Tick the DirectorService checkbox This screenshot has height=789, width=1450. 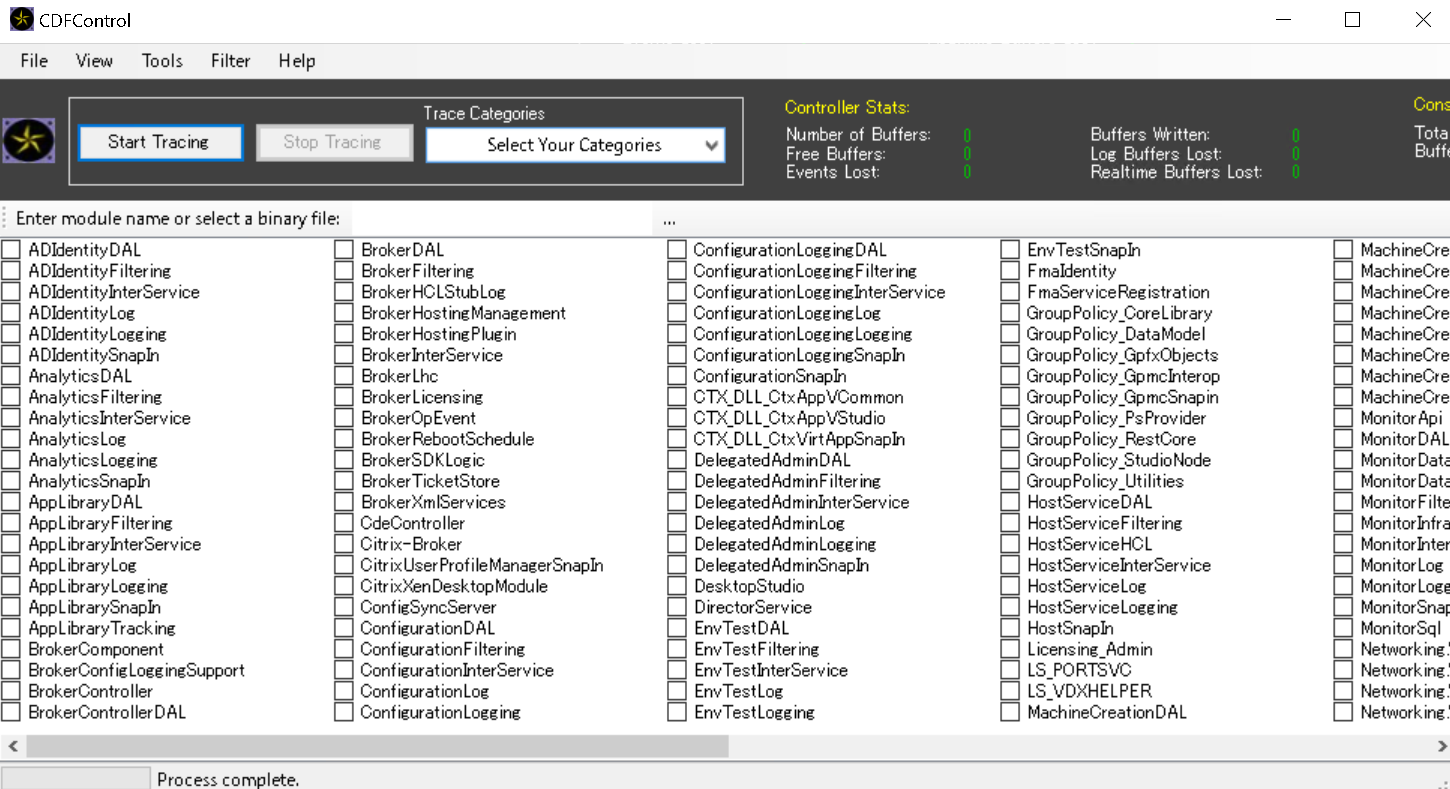[677, 607]
